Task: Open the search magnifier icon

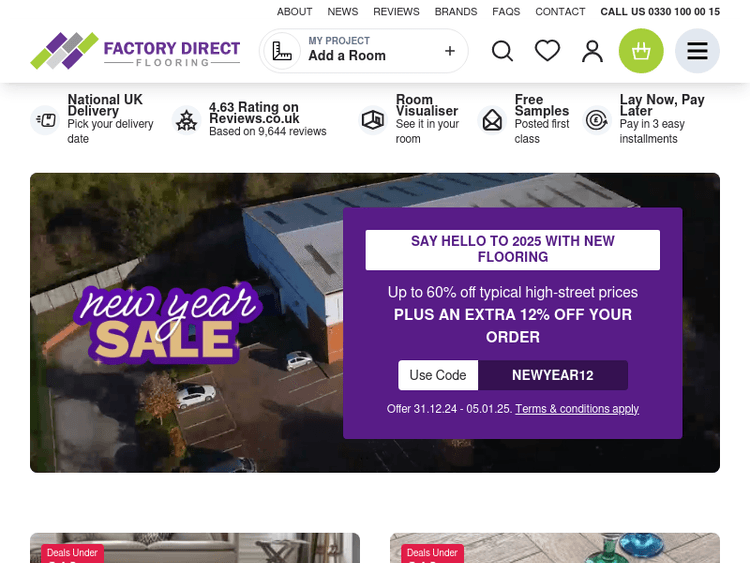Action: click(502, 51)
